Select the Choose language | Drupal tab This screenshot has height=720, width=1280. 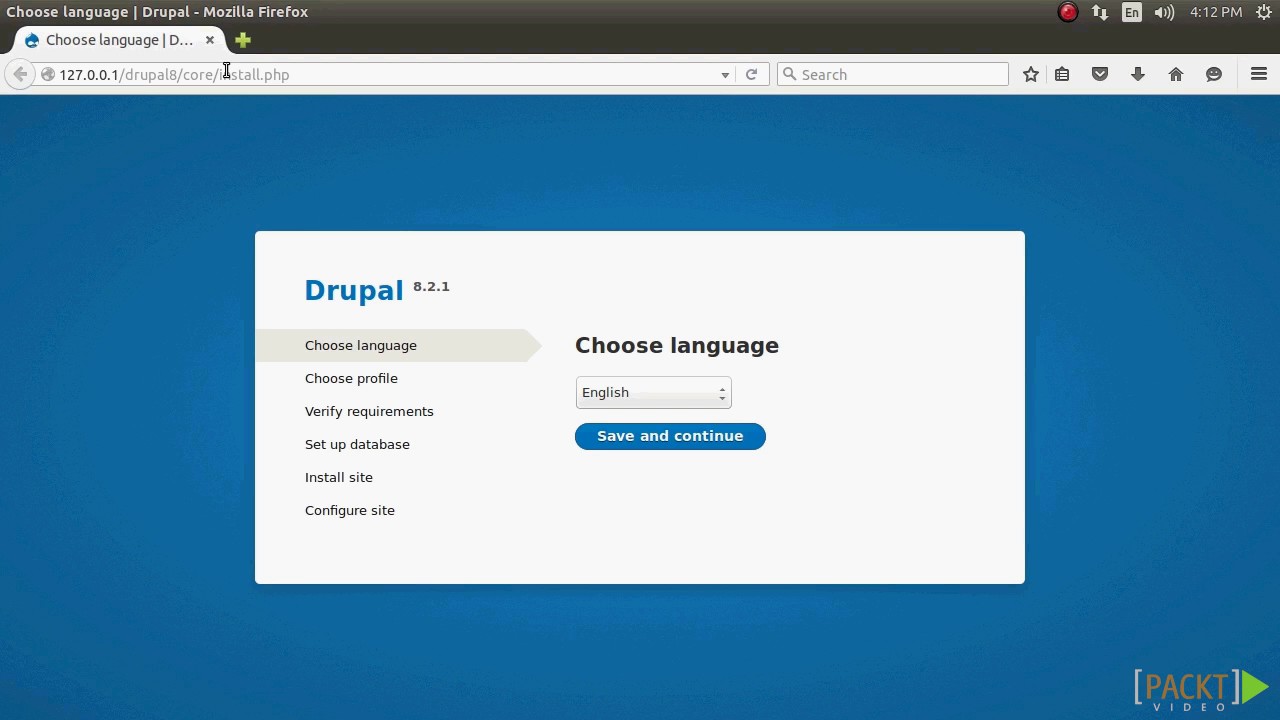point(119,40)
